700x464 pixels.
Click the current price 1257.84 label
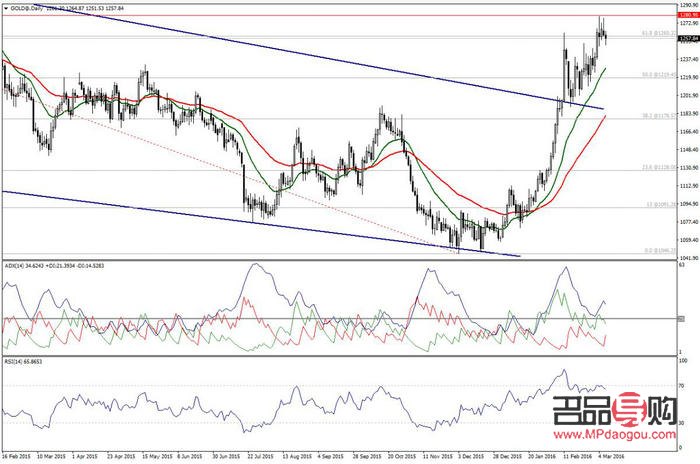coord(687,38)
